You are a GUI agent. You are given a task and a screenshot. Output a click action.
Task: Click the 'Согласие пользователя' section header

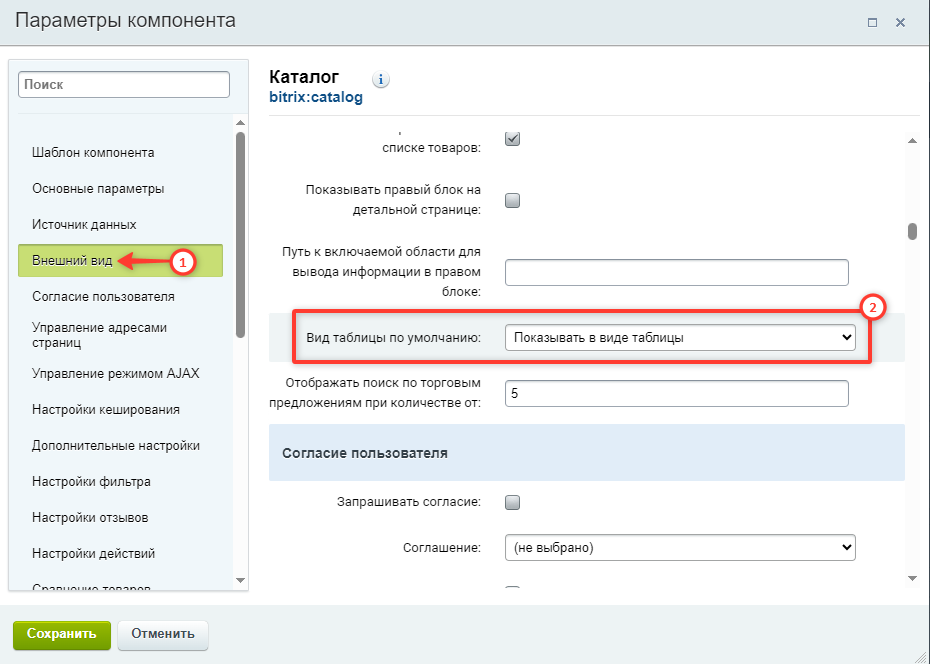(587, 453)
